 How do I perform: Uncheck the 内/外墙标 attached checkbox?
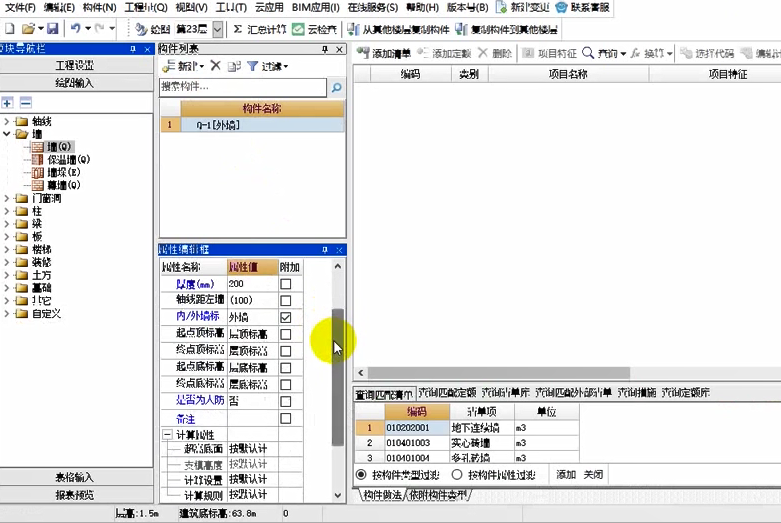coord(286,317)
